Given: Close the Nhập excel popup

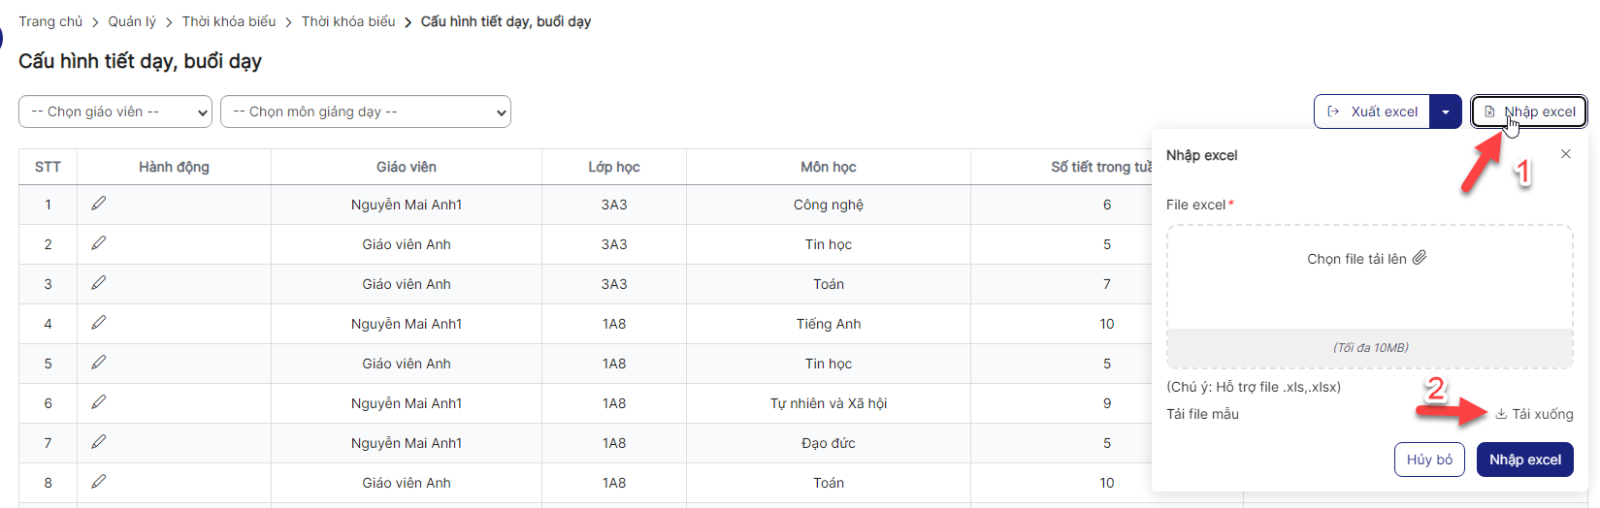Looking at the screenshot, I should (x=1565, y=154).
